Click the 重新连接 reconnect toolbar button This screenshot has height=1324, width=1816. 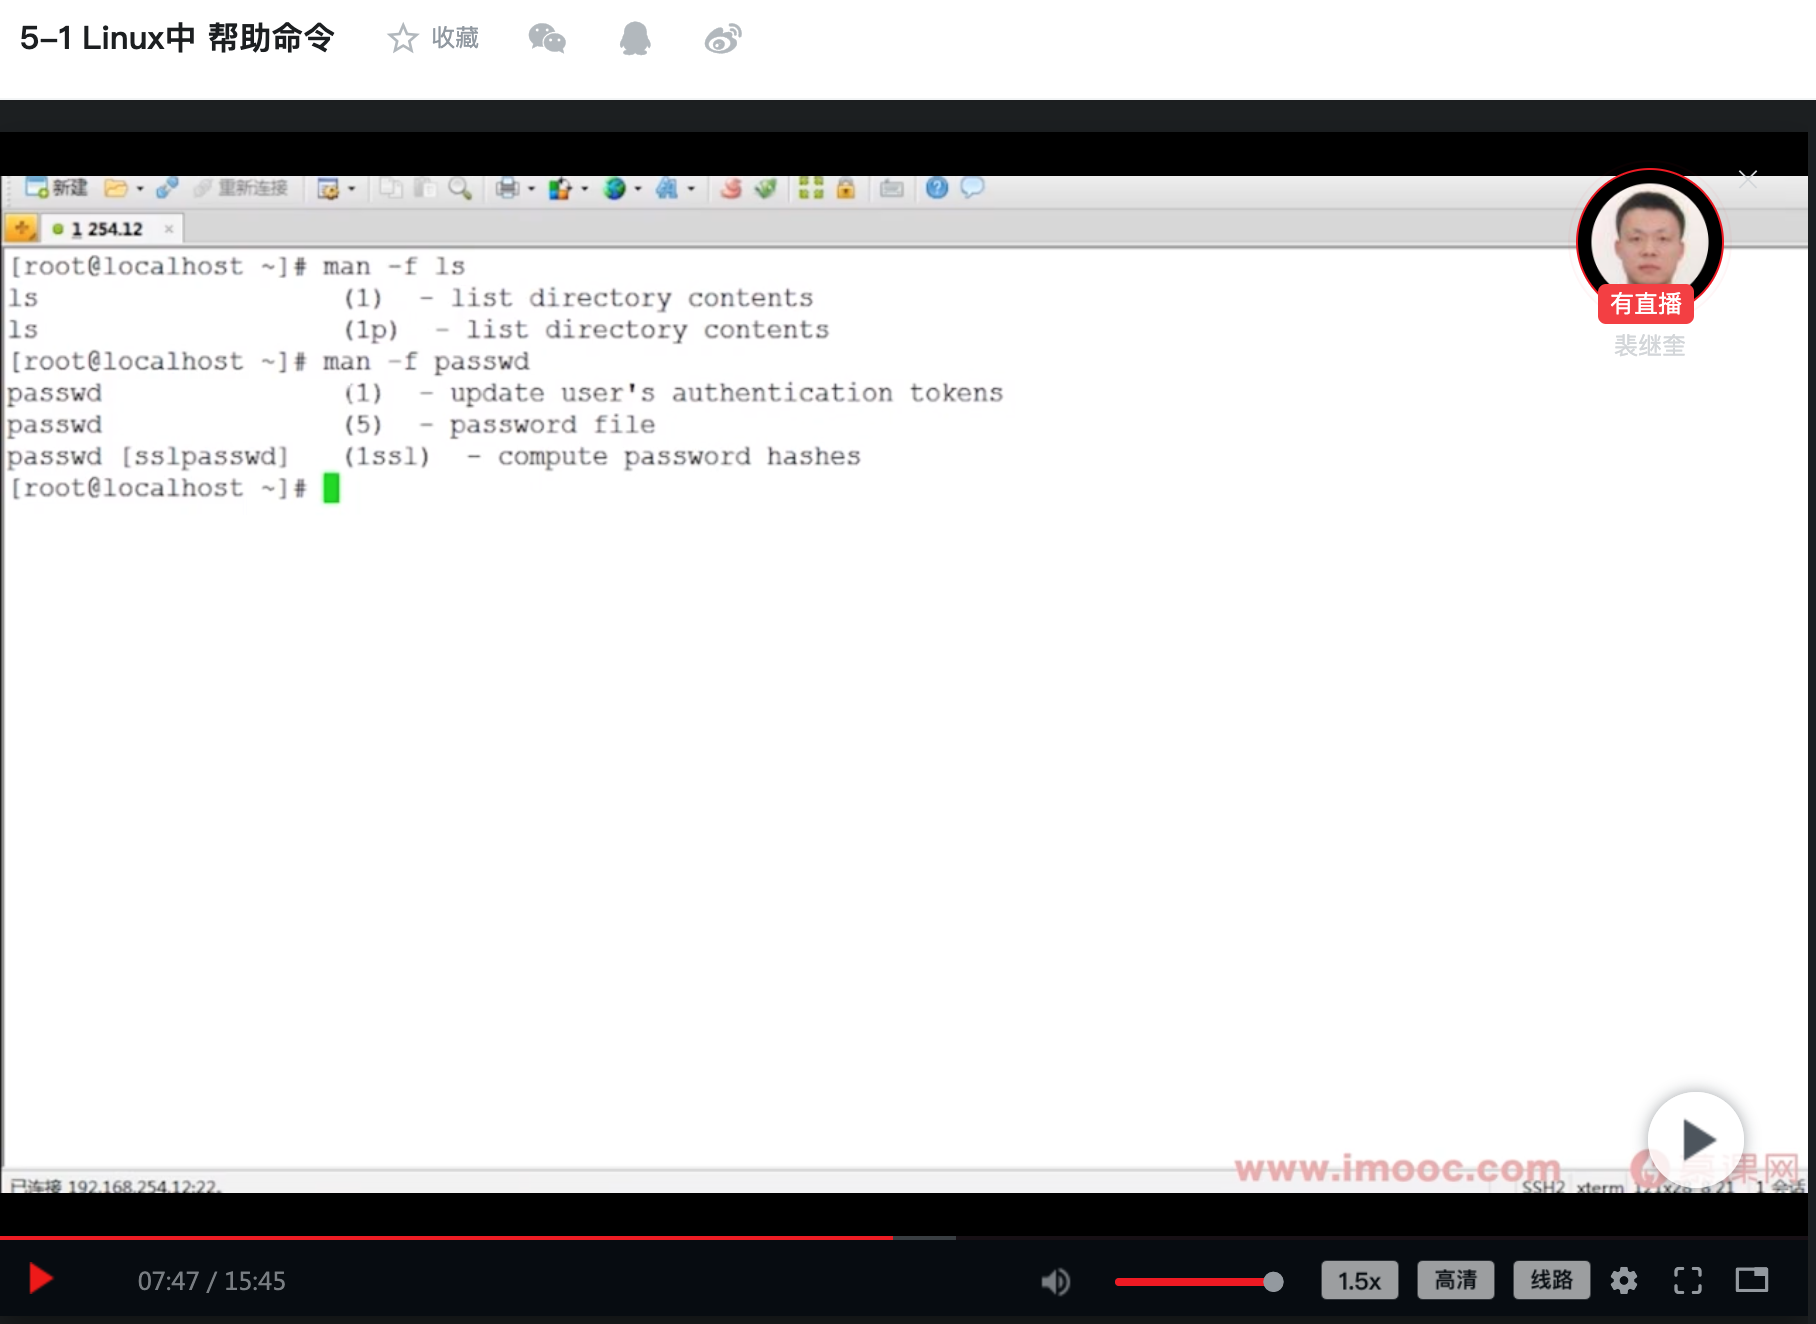[241, 188]
